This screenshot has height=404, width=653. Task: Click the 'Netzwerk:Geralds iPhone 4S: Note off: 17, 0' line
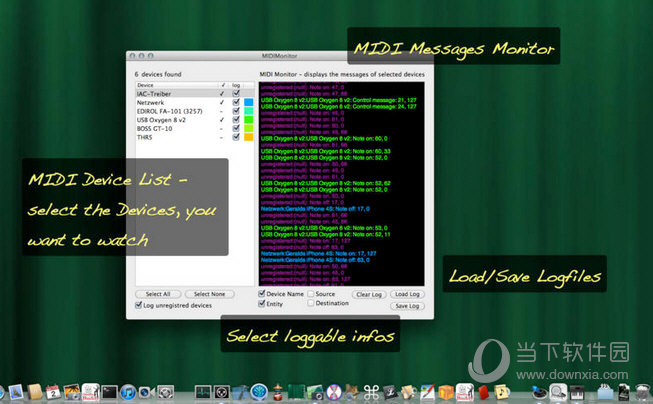(x=315, y=209)
